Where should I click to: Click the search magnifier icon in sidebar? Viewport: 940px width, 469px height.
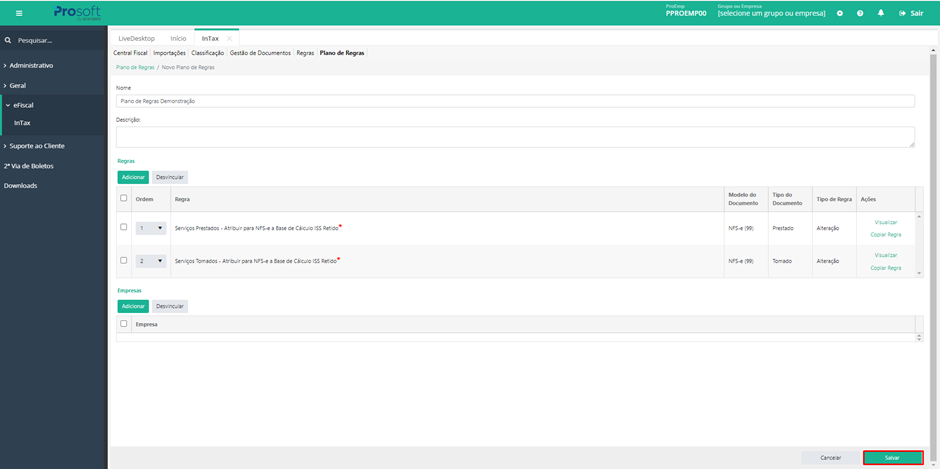click(8, 41)
